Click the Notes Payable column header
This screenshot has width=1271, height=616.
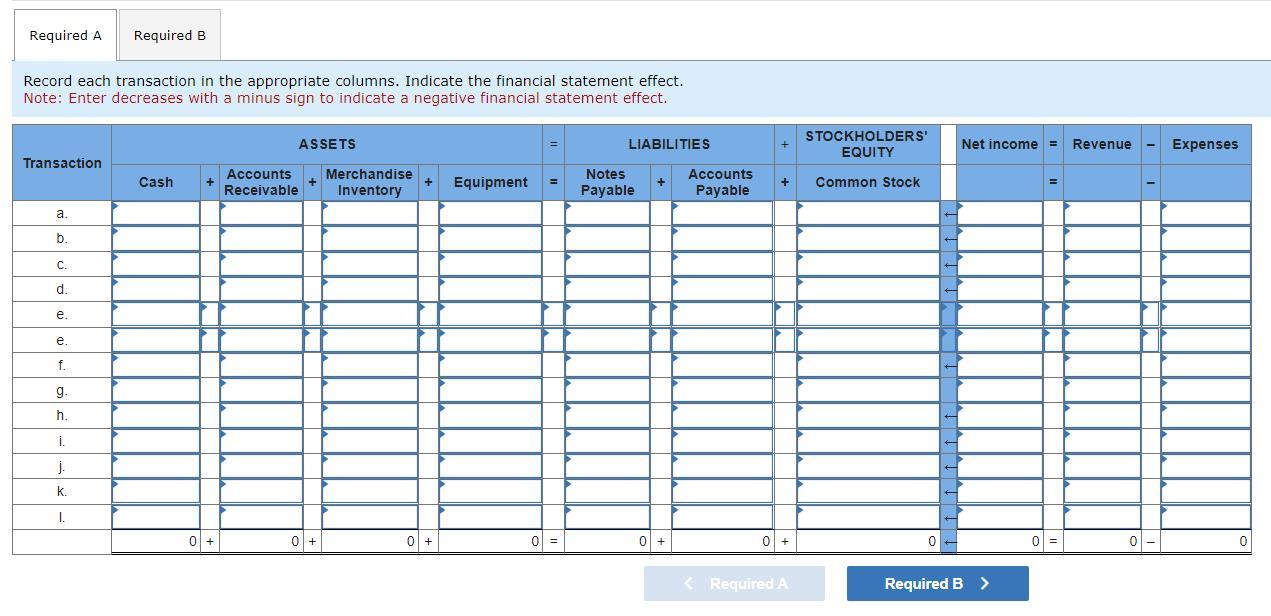pyautogui.click(x=606, y=182)
